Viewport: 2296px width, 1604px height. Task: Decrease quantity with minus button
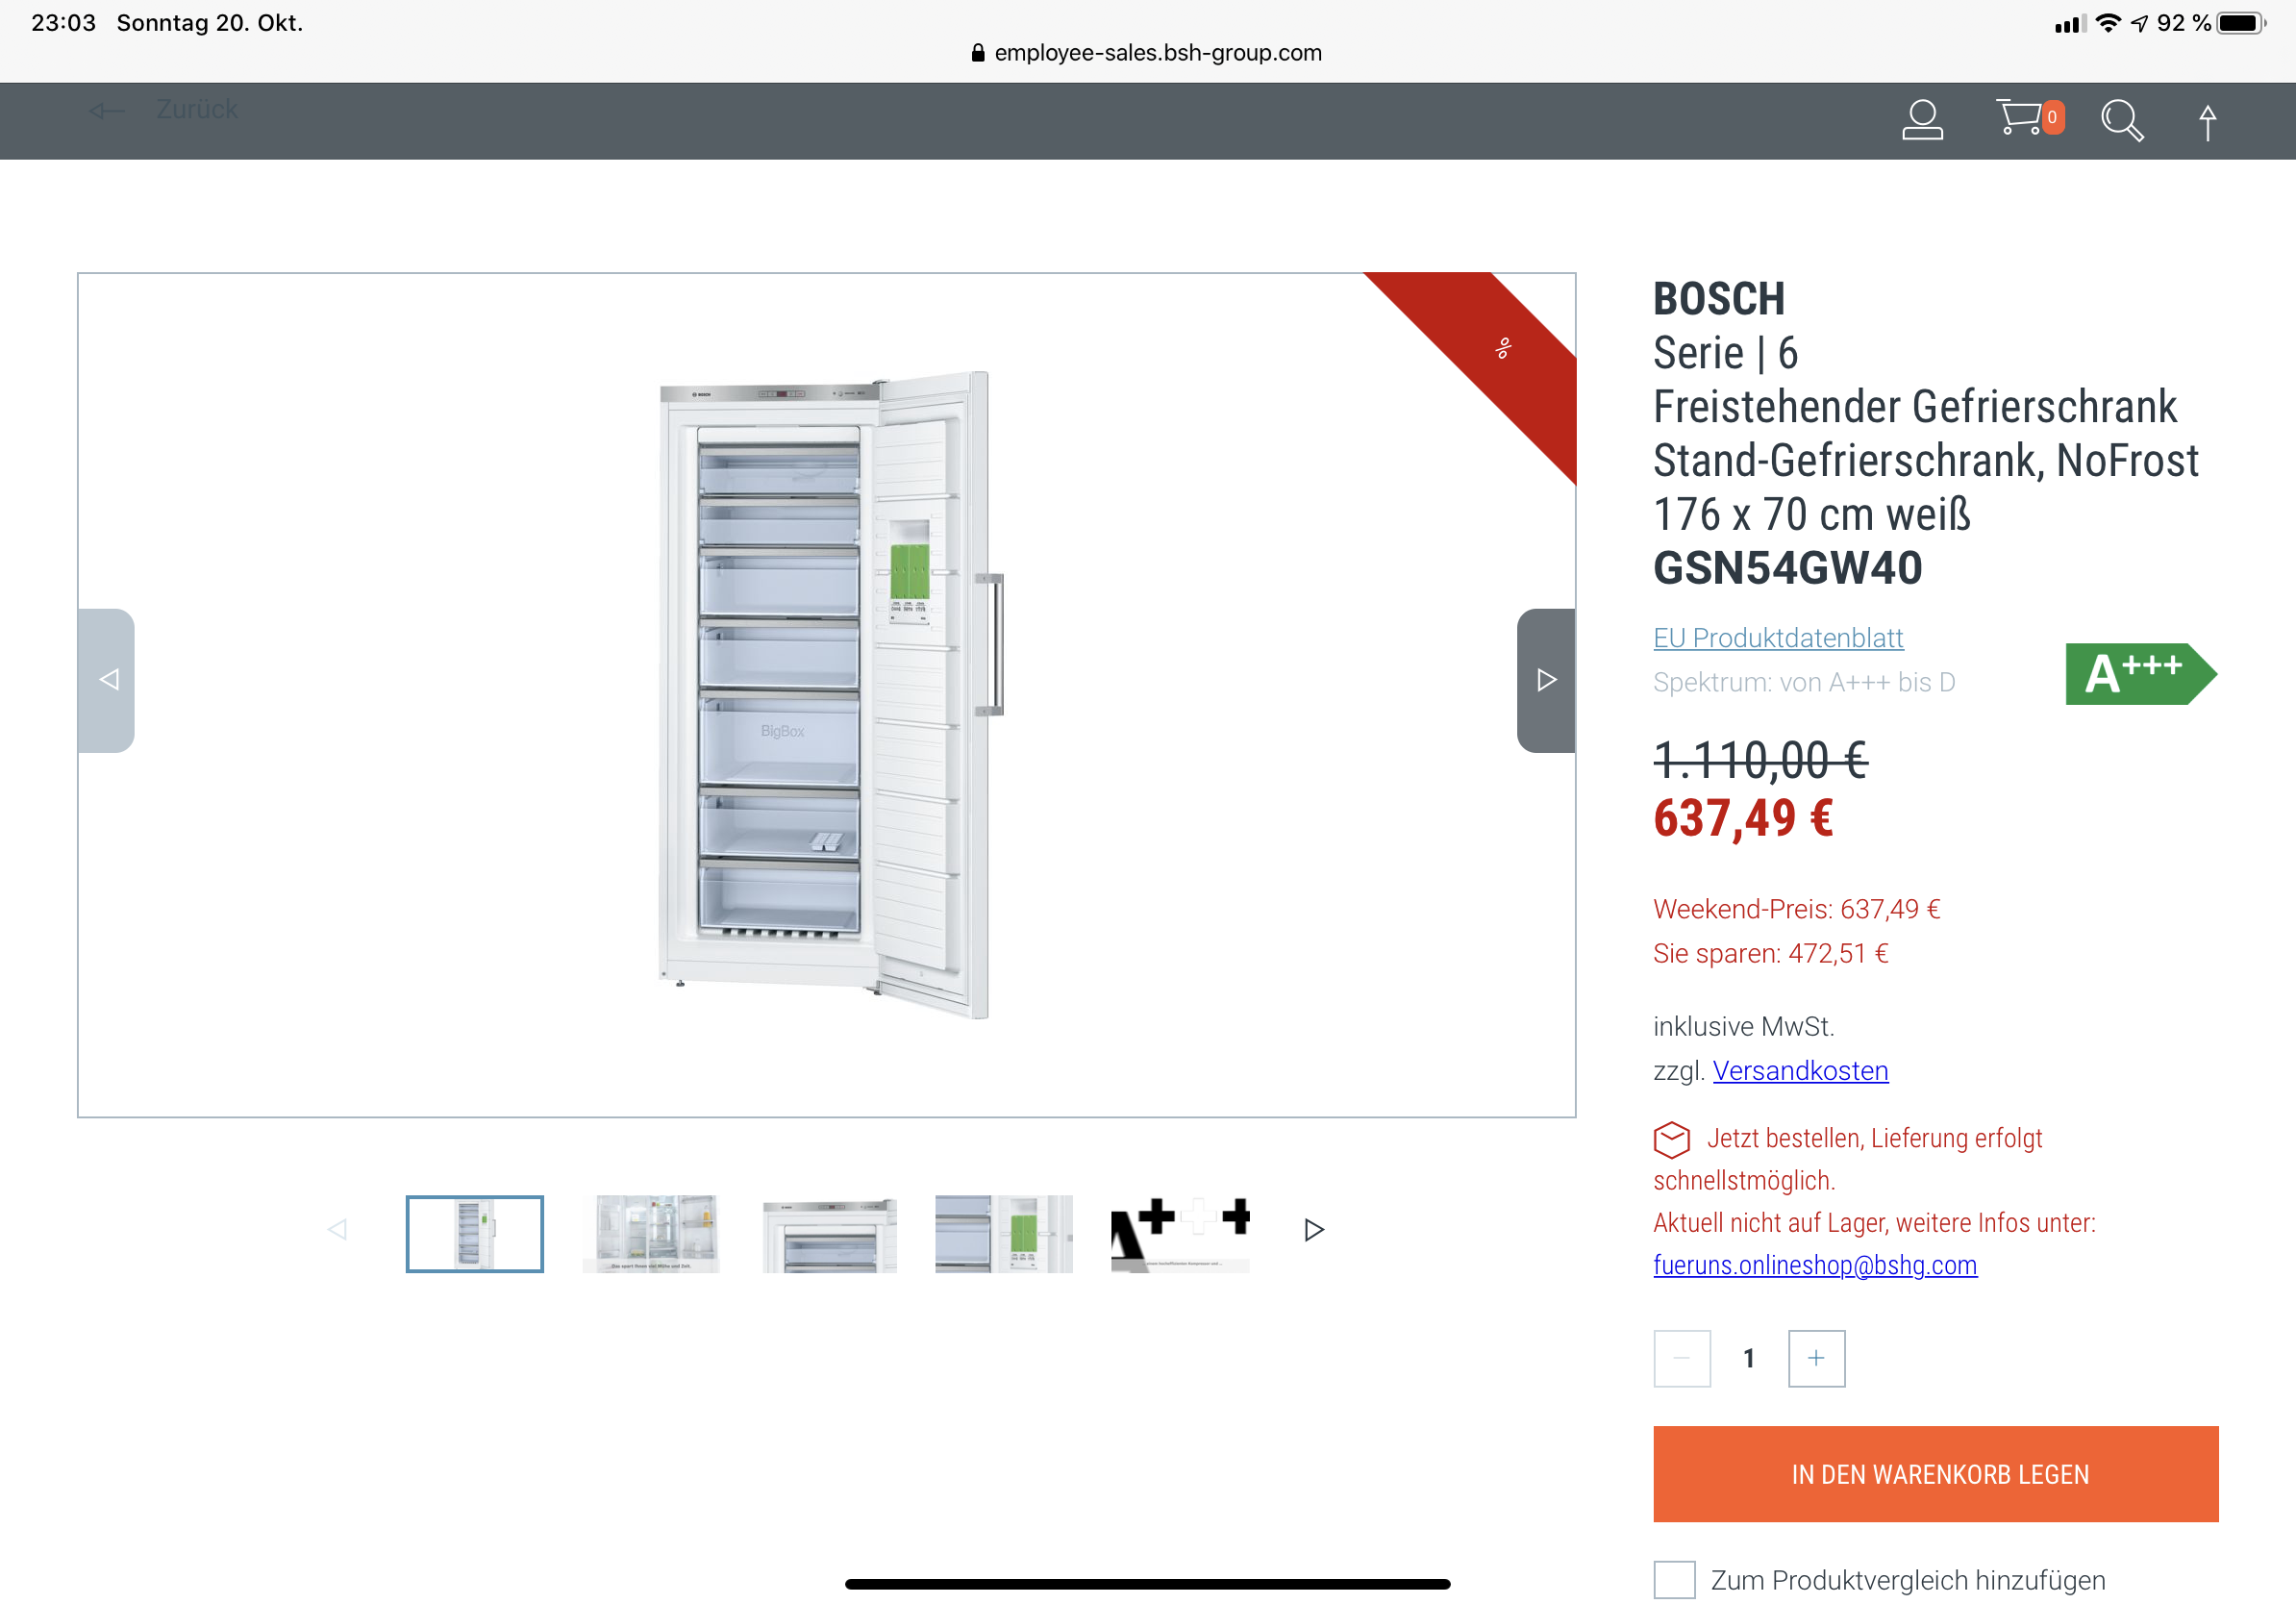click(x=1681, y=1358)
